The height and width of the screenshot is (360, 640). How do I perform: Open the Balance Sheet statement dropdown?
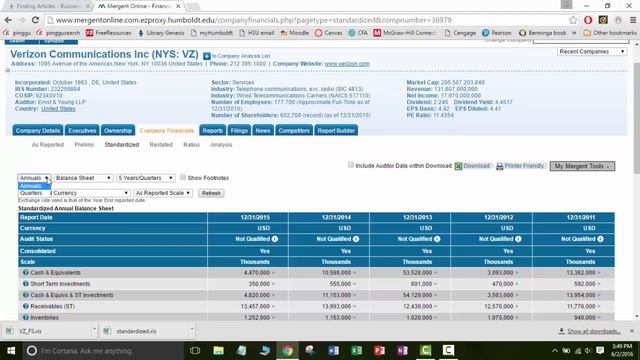click(83, 178)
